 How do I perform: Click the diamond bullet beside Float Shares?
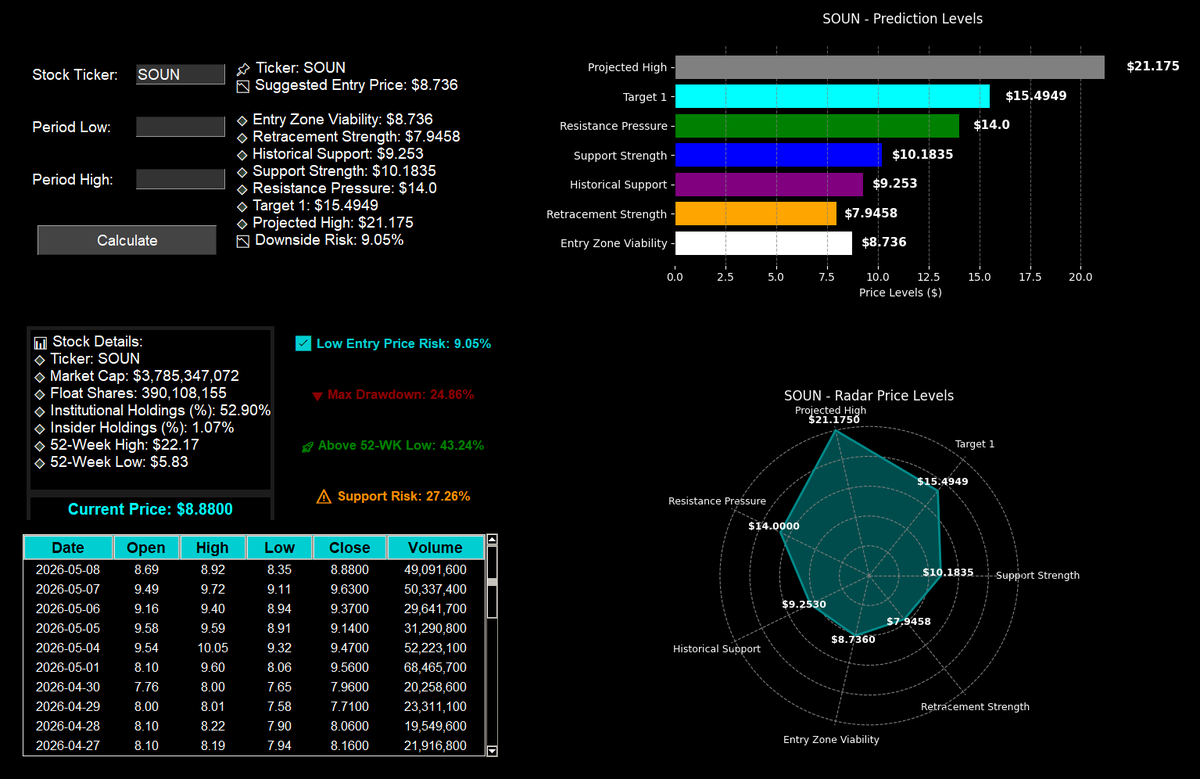40,394
